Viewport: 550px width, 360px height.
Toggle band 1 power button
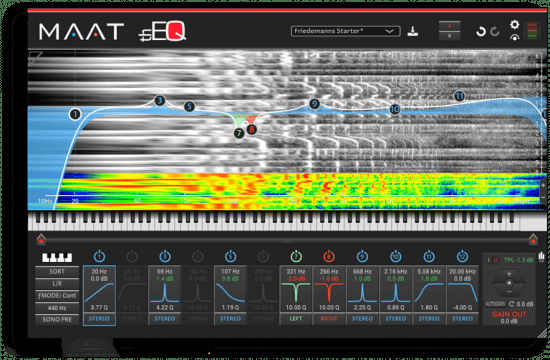click(99, 256)
